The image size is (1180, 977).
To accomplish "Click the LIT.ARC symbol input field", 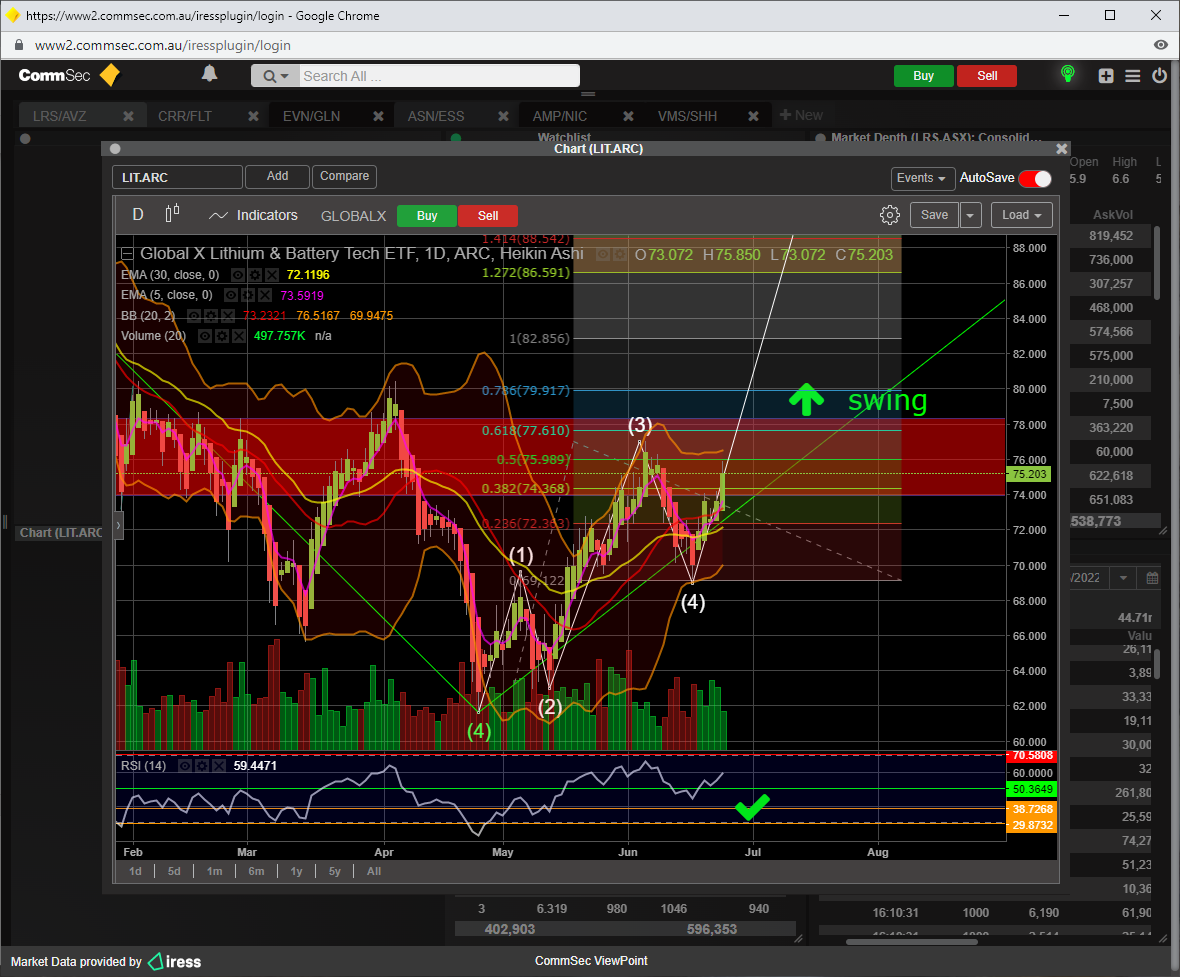I will (x=177, y=178).
